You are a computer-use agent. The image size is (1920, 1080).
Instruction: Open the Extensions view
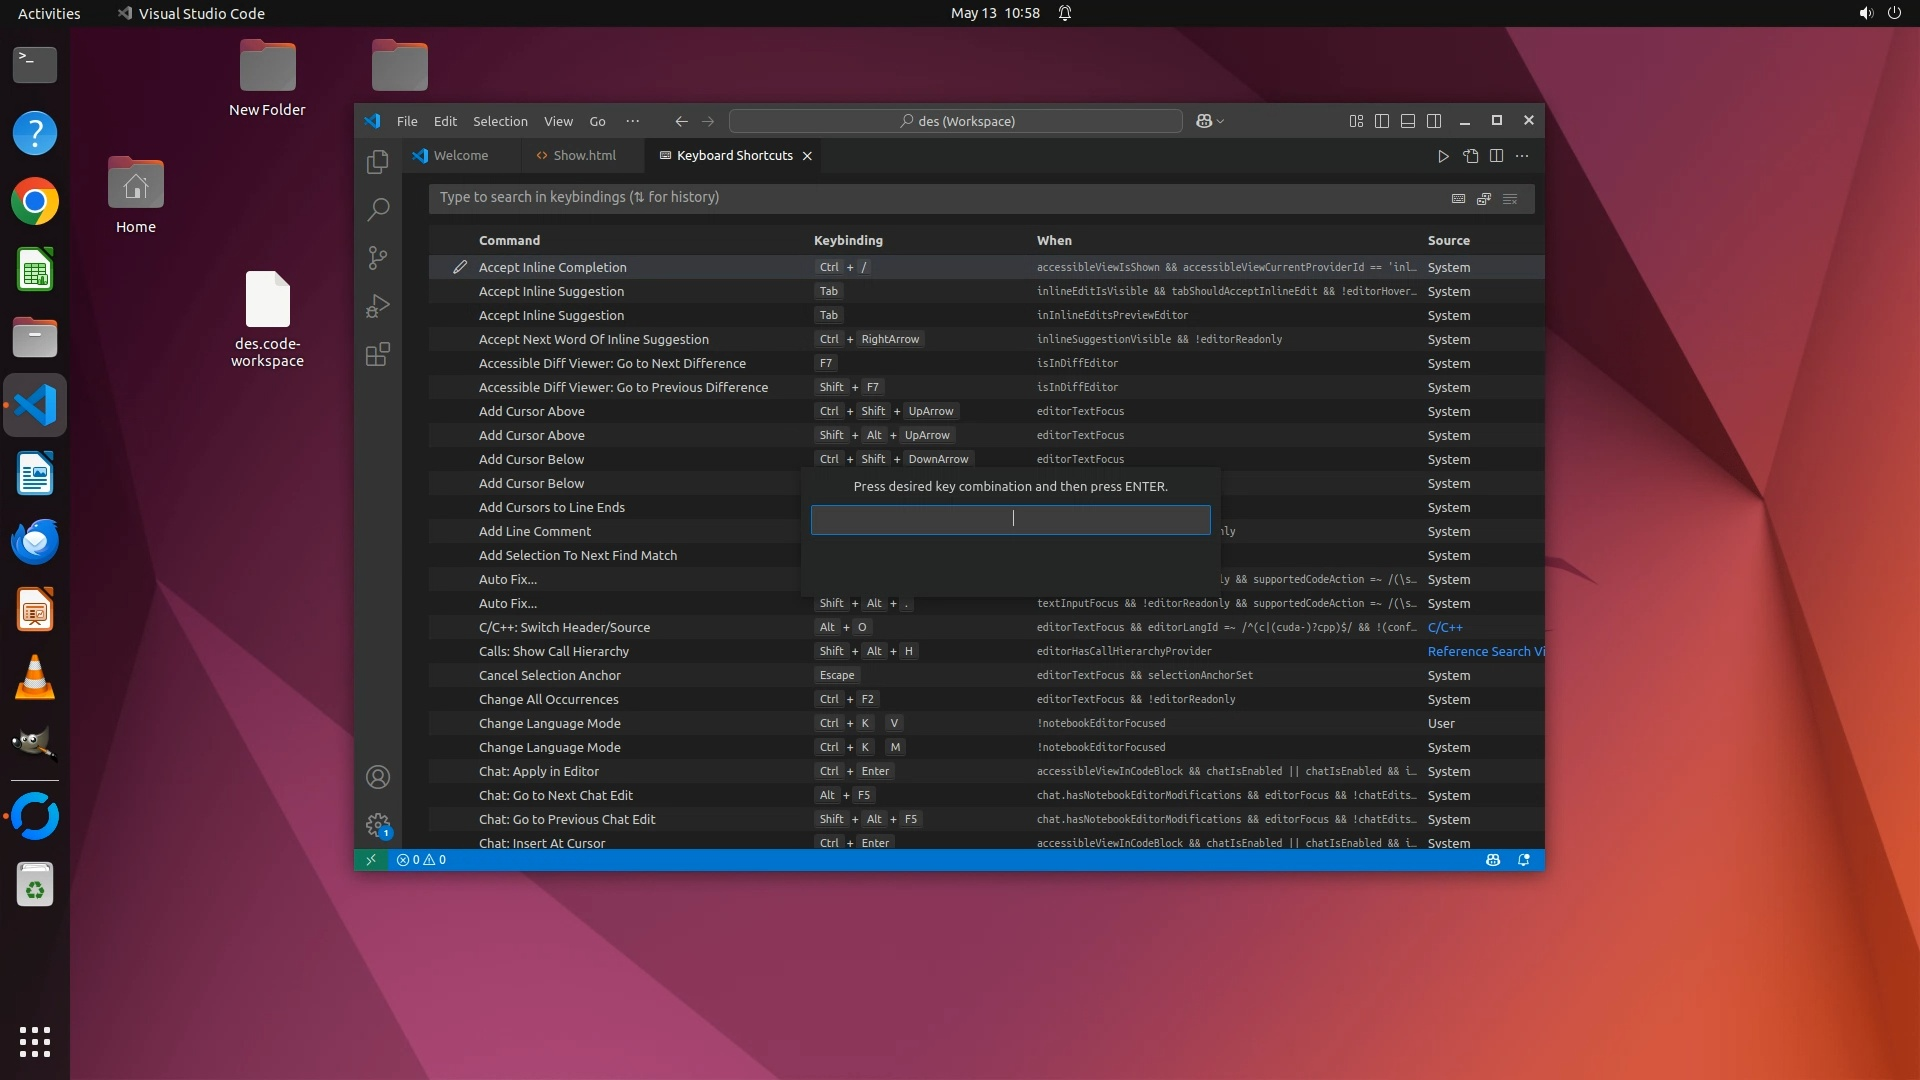[x=377, y=354]
